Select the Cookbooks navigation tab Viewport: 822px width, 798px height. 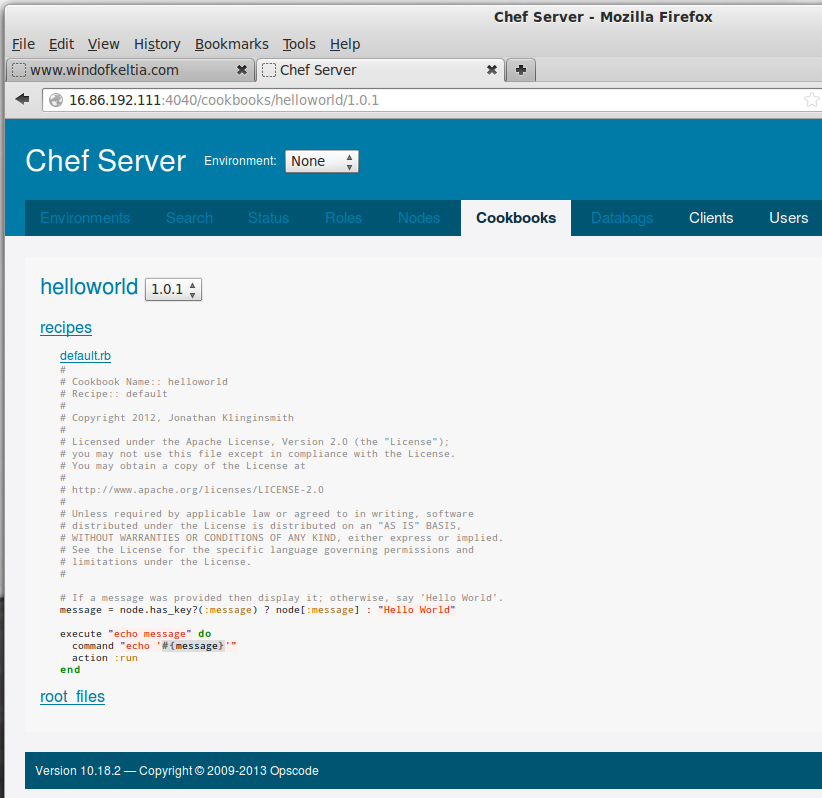516,218
